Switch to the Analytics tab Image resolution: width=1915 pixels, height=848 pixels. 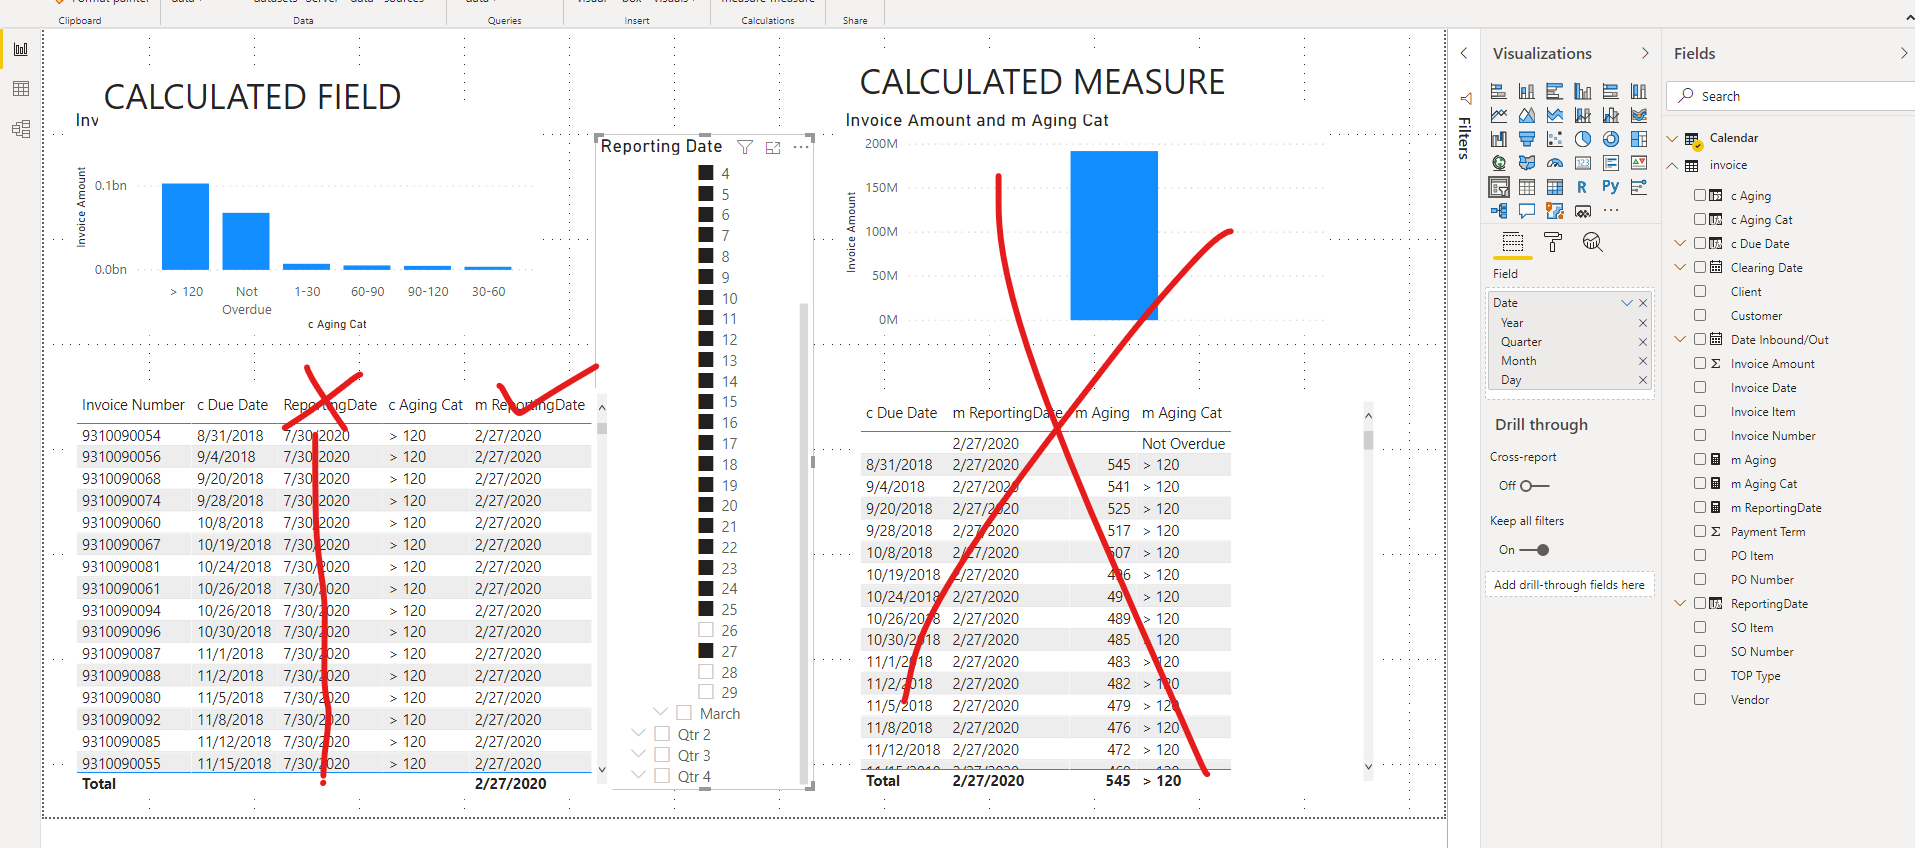[x=1593, y=242]
